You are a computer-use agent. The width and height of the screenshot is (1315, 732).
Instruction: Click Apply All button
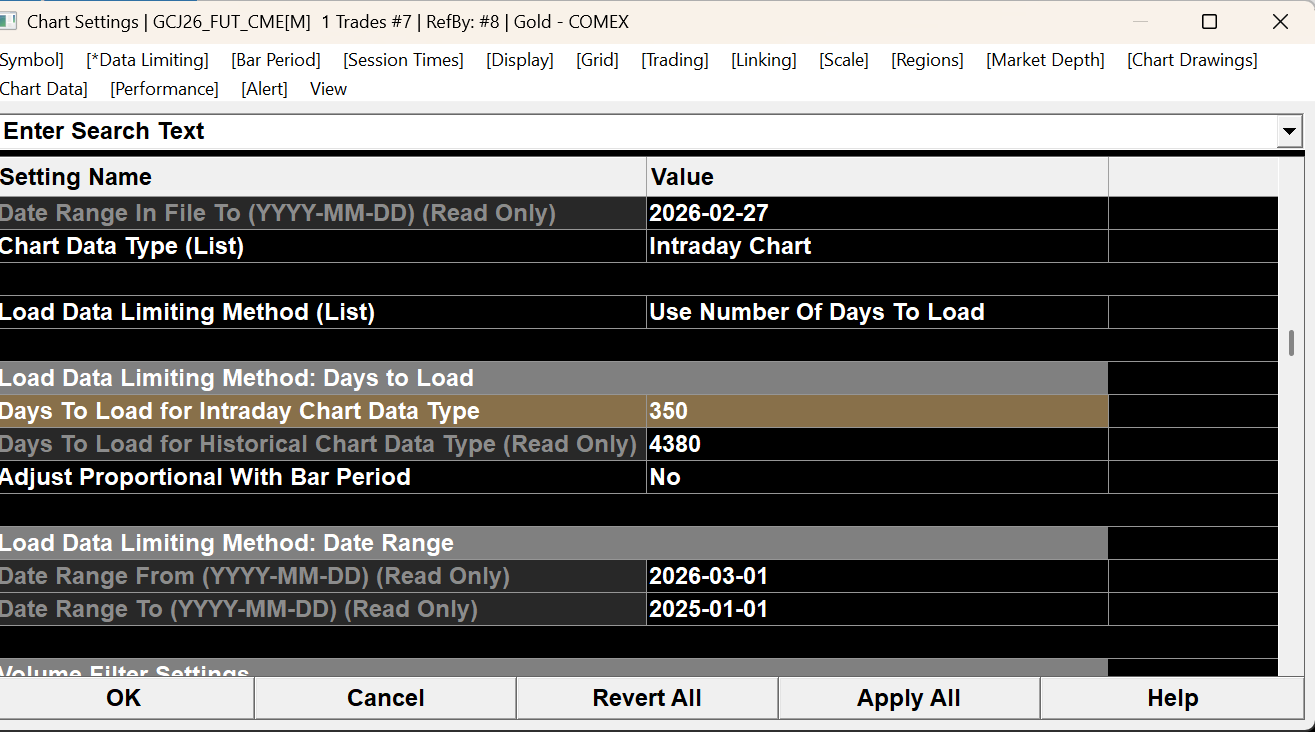(x=908, y=698)
